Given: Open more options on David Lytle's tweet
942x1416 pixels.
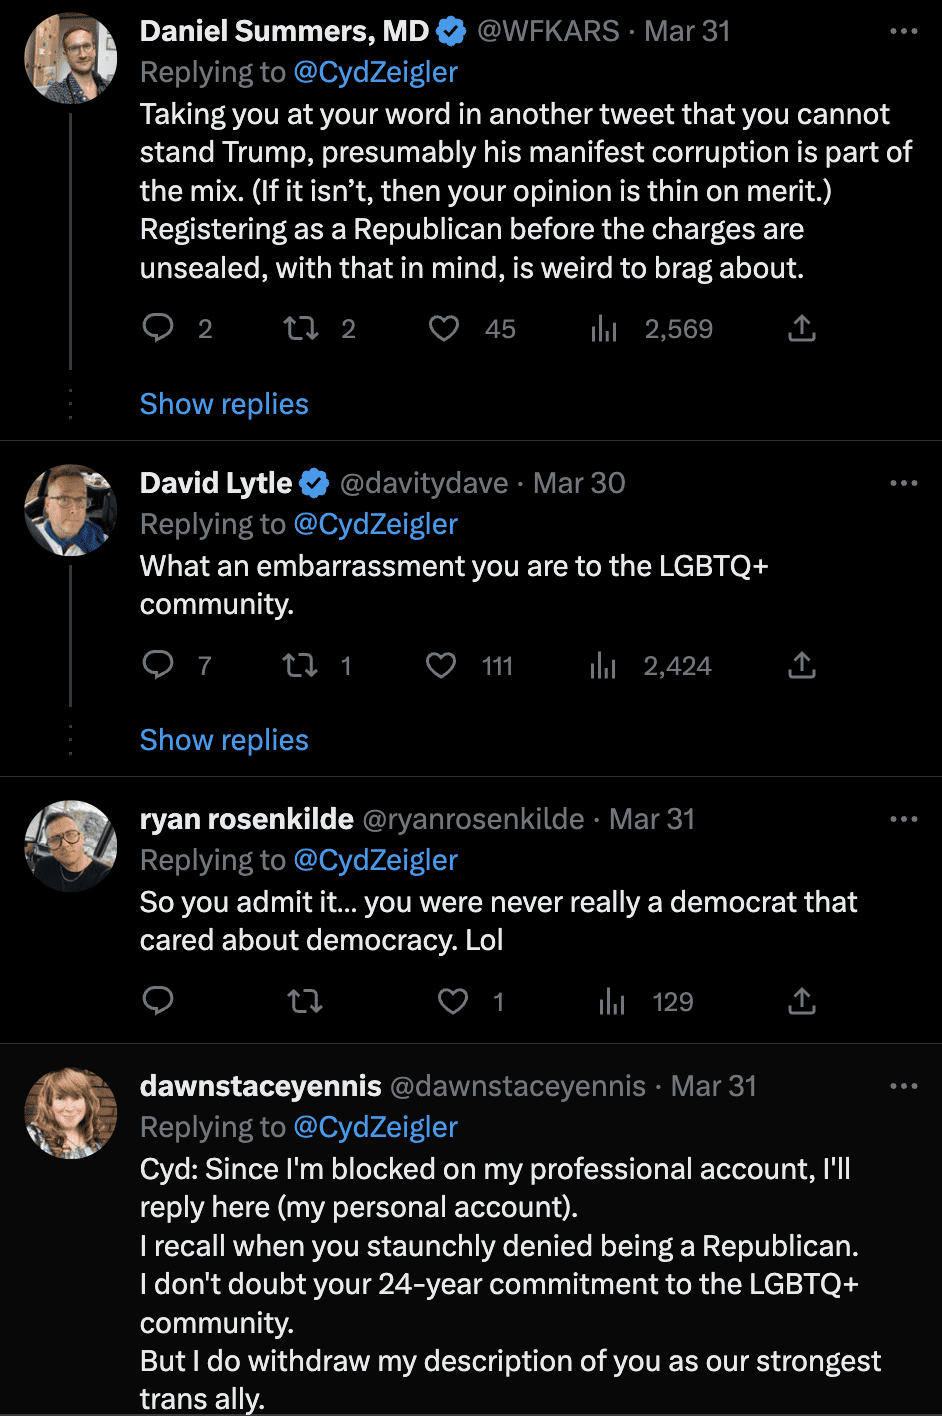Looking at the screenshot, I should coord(903,483).
